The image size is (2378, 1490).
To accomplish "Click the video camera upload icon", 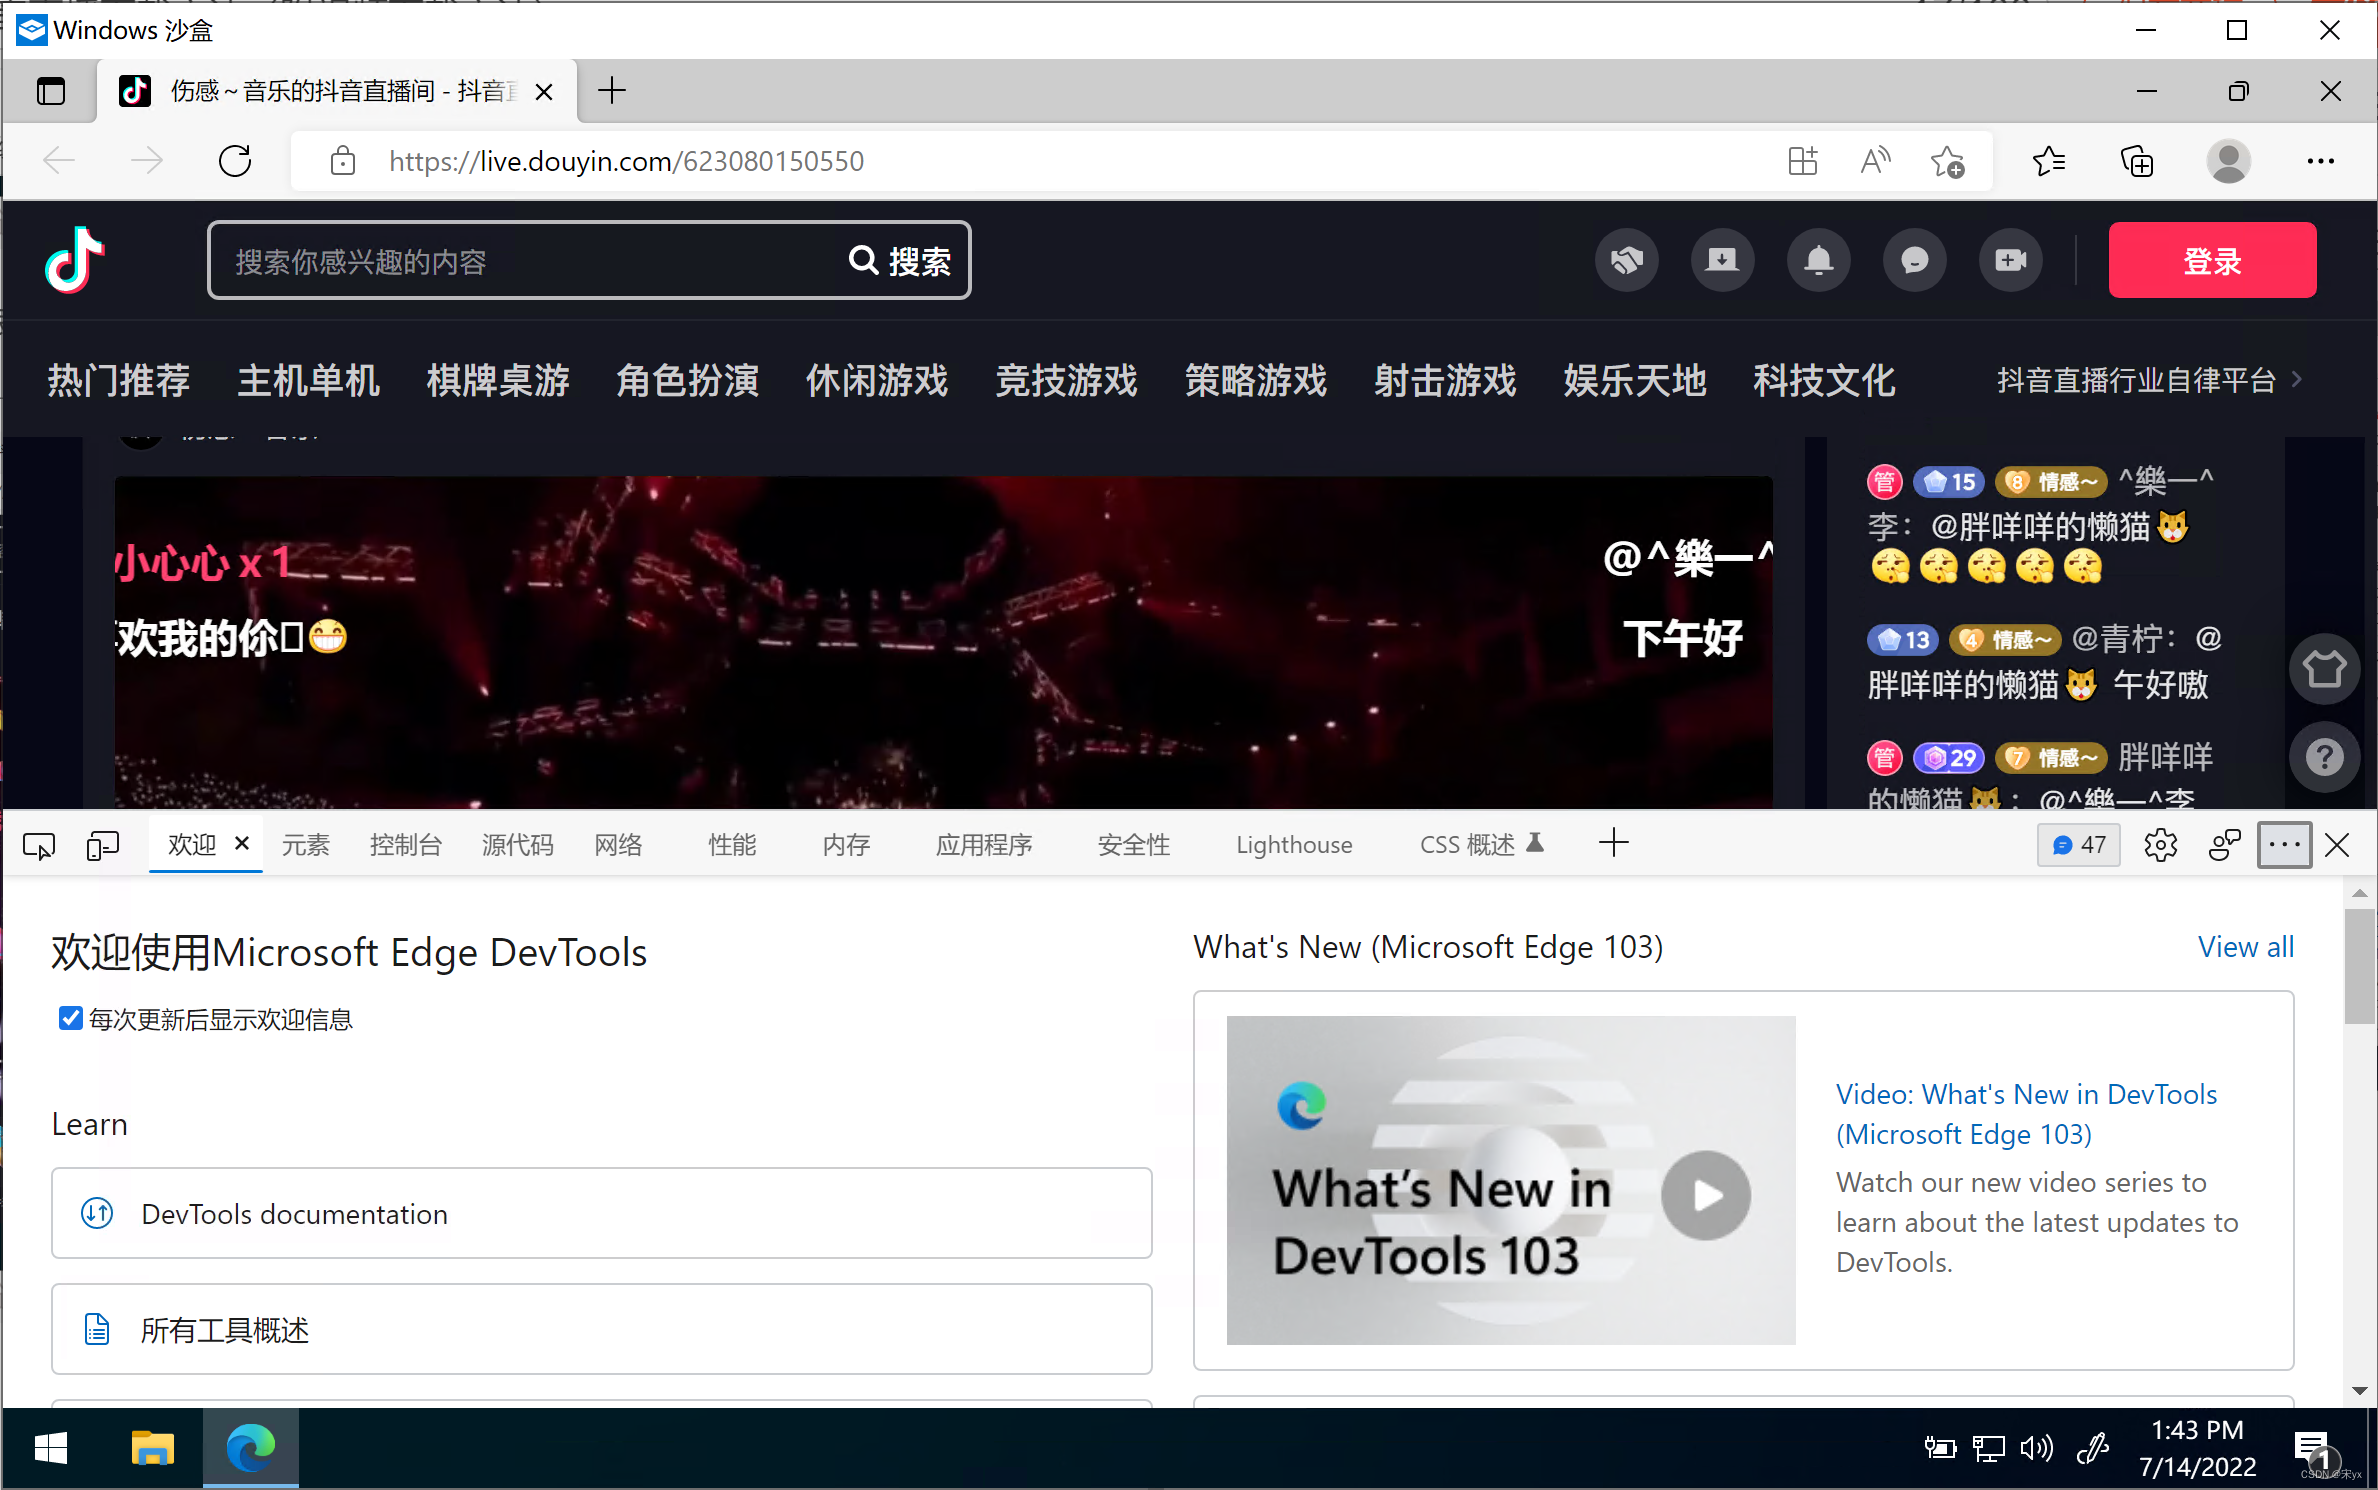I will pos(2010,261).
